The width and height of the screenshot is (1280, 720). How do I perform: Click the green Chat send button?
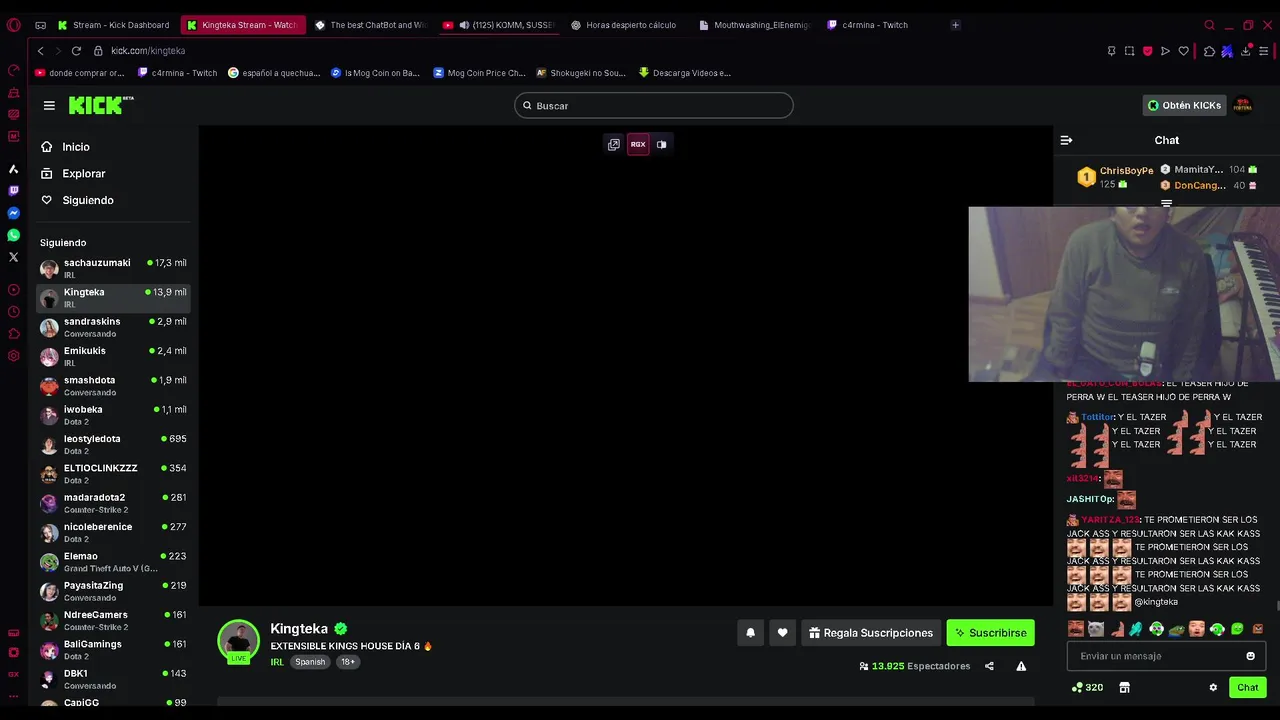(x=1247, y=687)
